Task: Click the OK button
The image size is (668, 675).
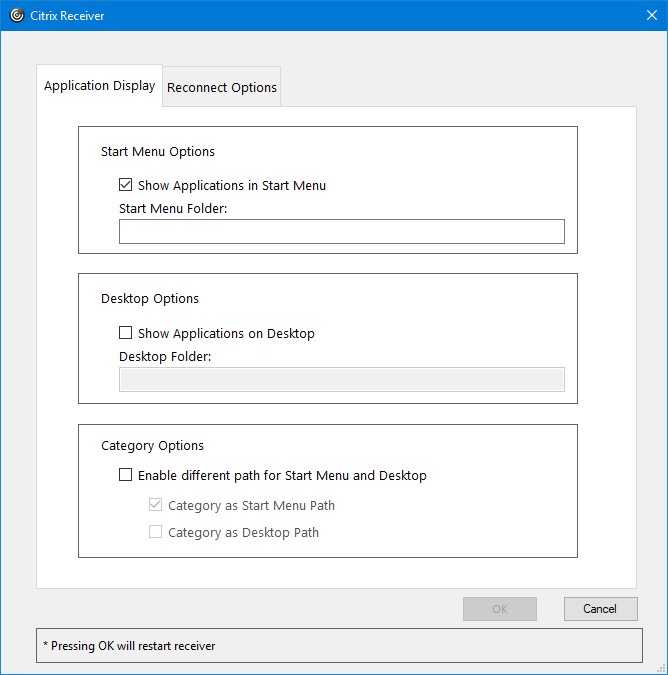Action: (500, 609)
